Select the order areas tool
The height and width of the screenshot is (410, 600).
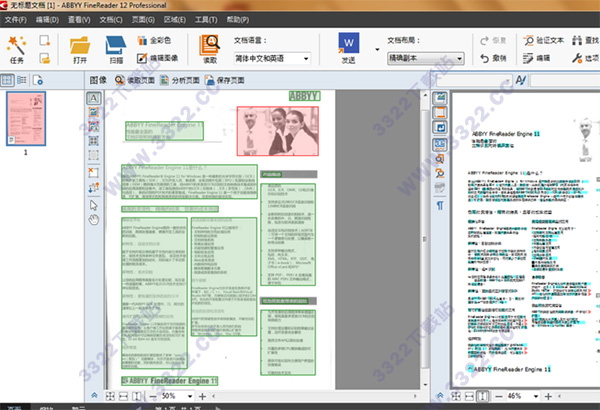94,187
